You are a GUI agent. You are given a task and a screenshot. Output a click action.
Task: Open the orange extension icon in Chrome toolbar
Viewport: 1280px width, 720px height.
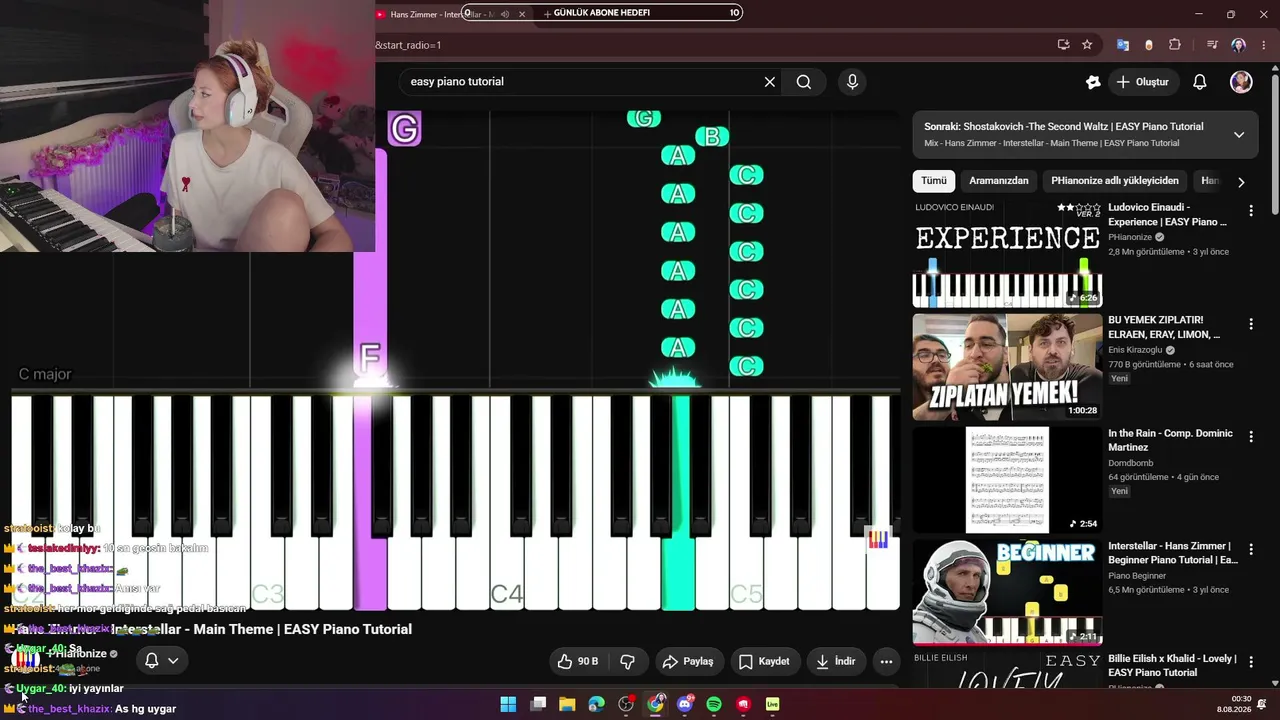[1149, 45]
